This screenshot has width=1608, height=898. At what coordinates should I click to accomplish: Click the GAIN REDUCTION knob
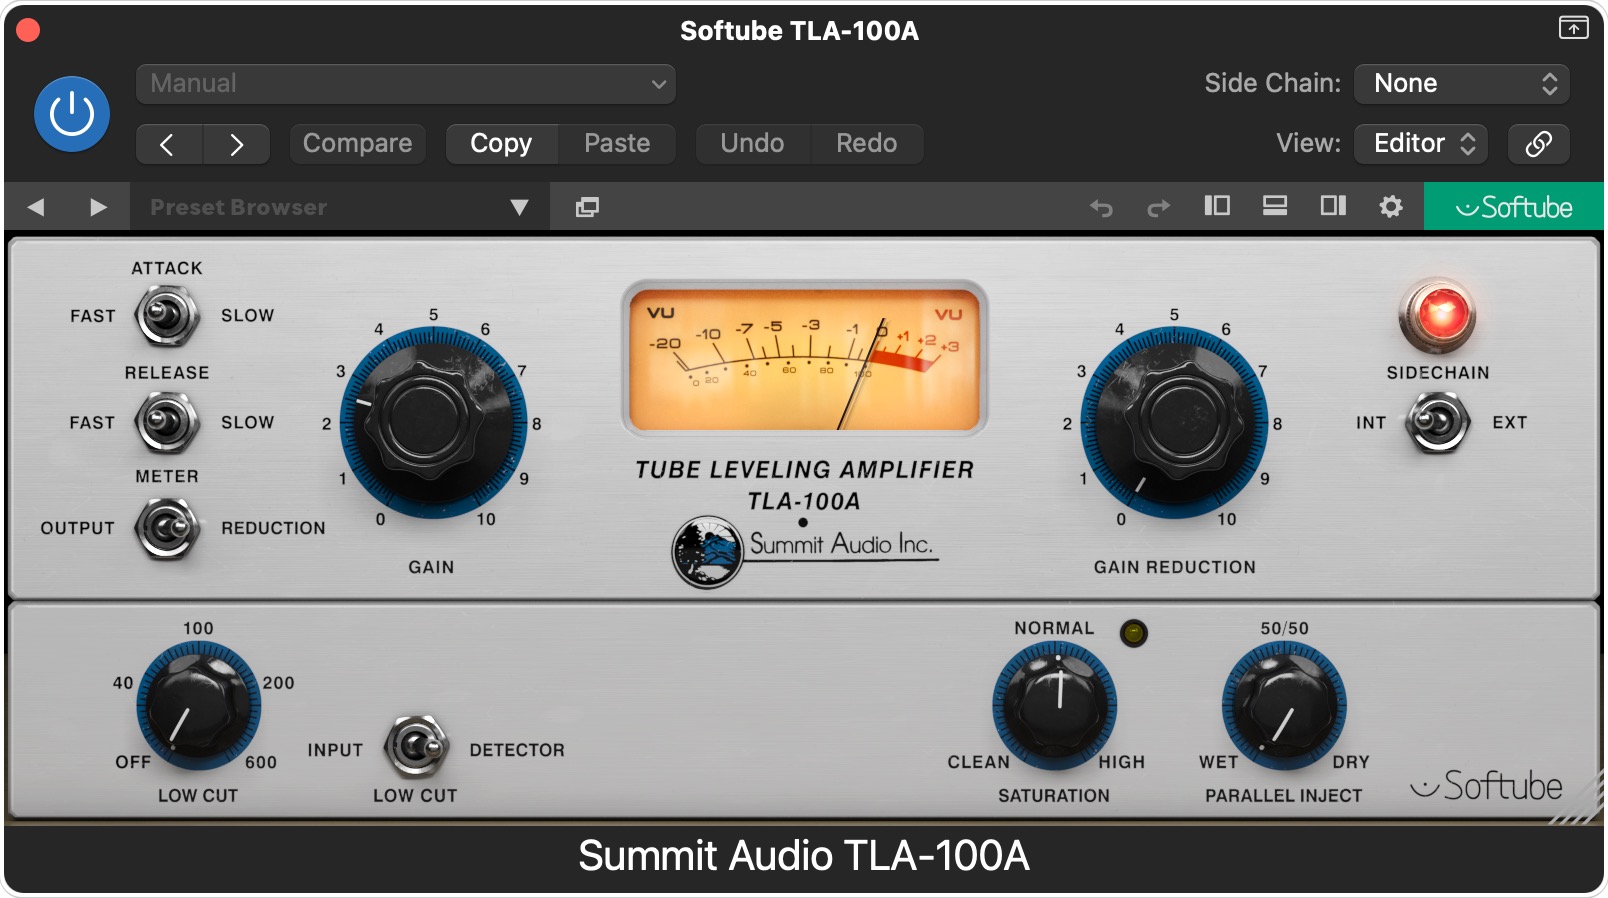click(1175, 424)
